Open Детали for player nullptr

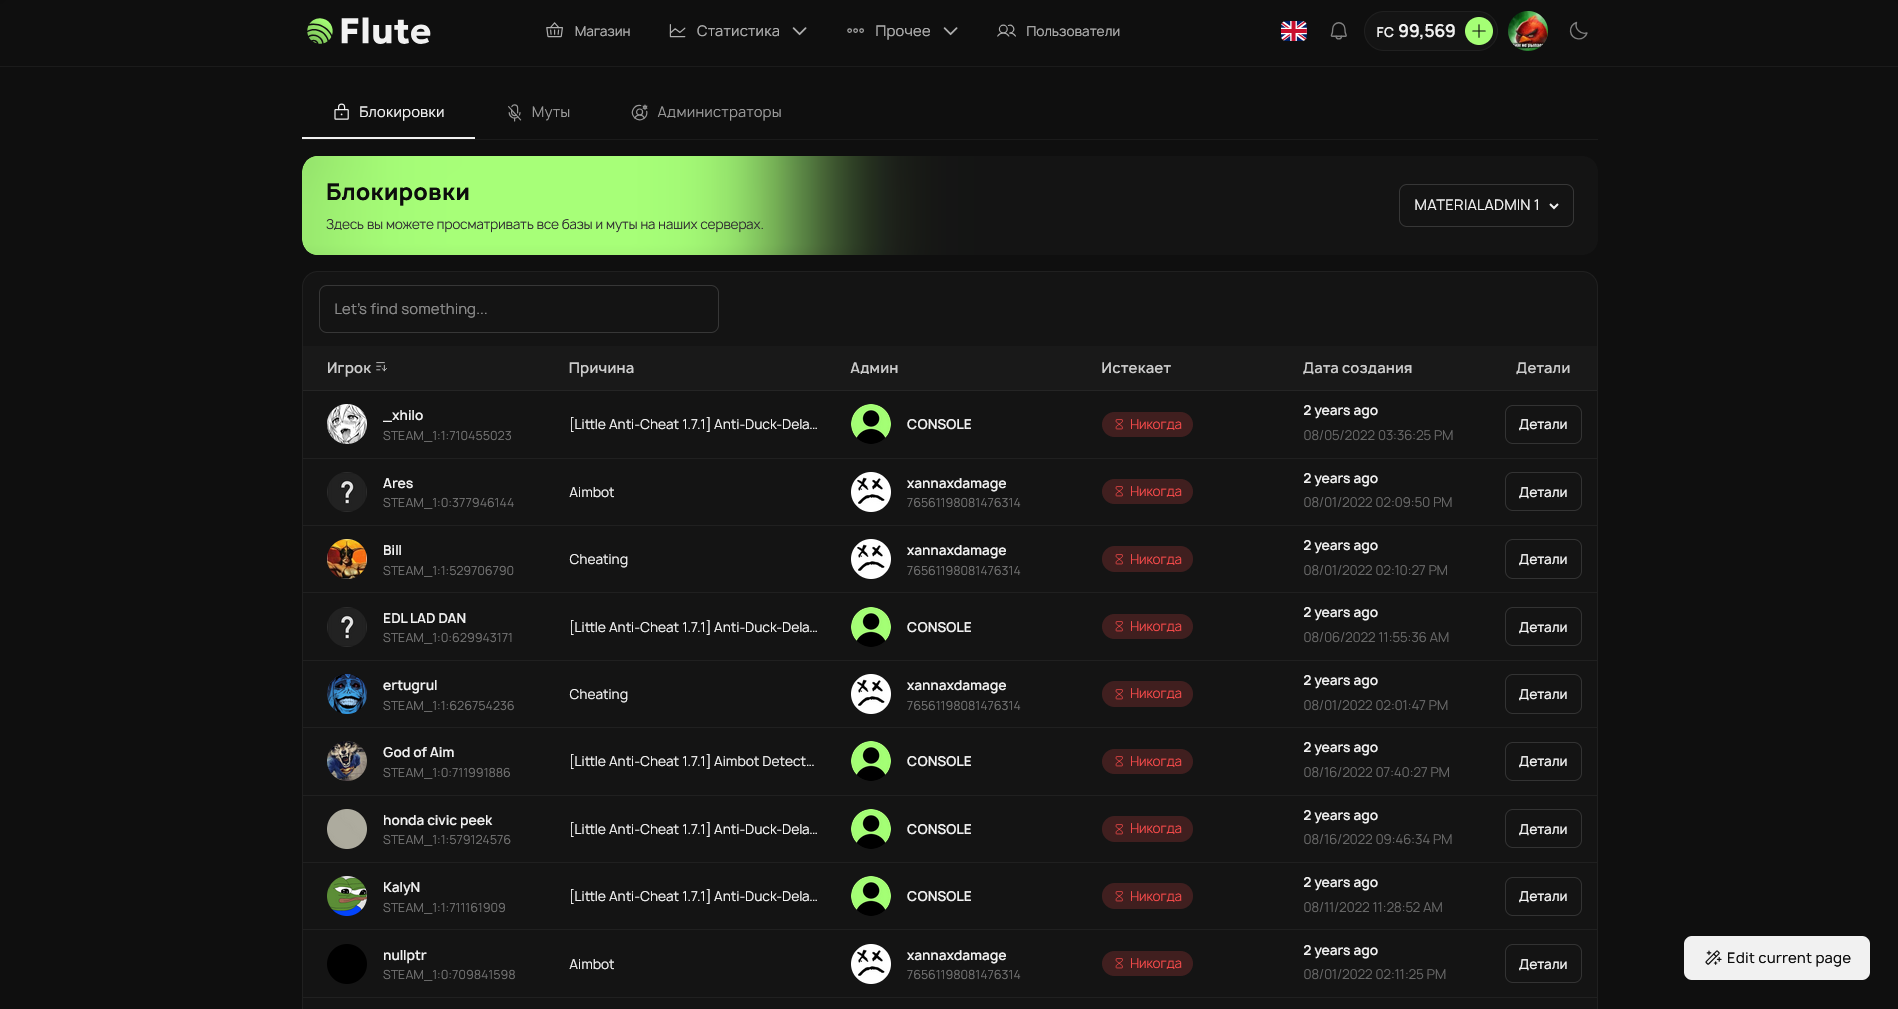1542,964
